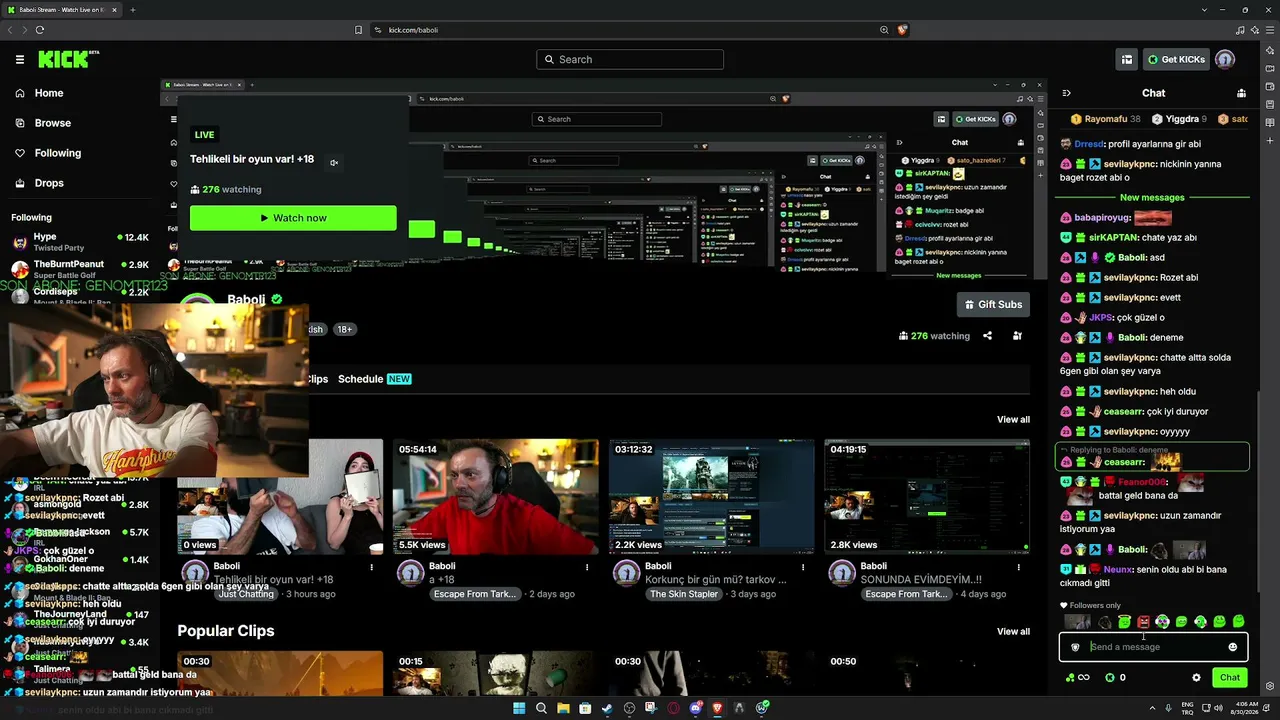The height and width of the screenshot is (720, 1280).
Task: View all Popular Clips
Action: (x=1013, y=631)
